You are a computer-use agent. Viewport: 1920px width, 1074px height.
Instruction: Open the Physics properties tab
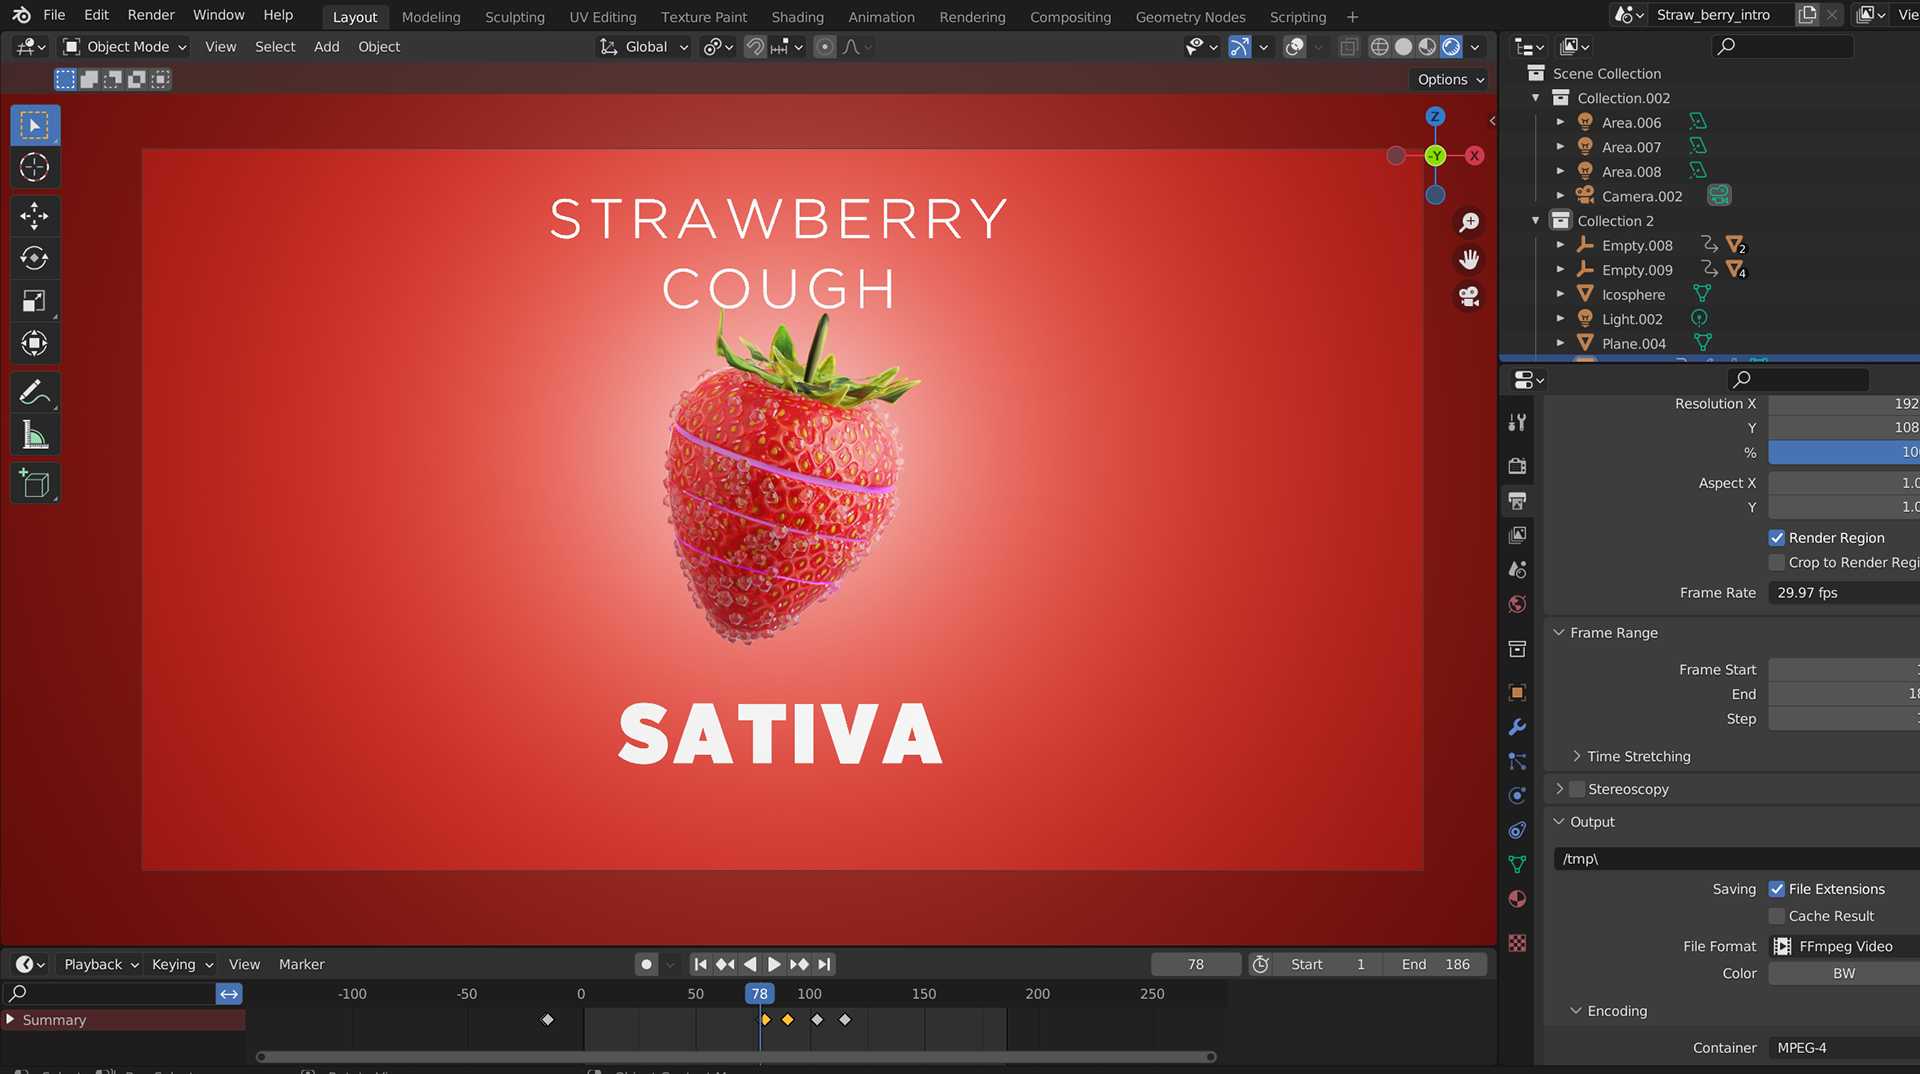(x=1517, y=796)
